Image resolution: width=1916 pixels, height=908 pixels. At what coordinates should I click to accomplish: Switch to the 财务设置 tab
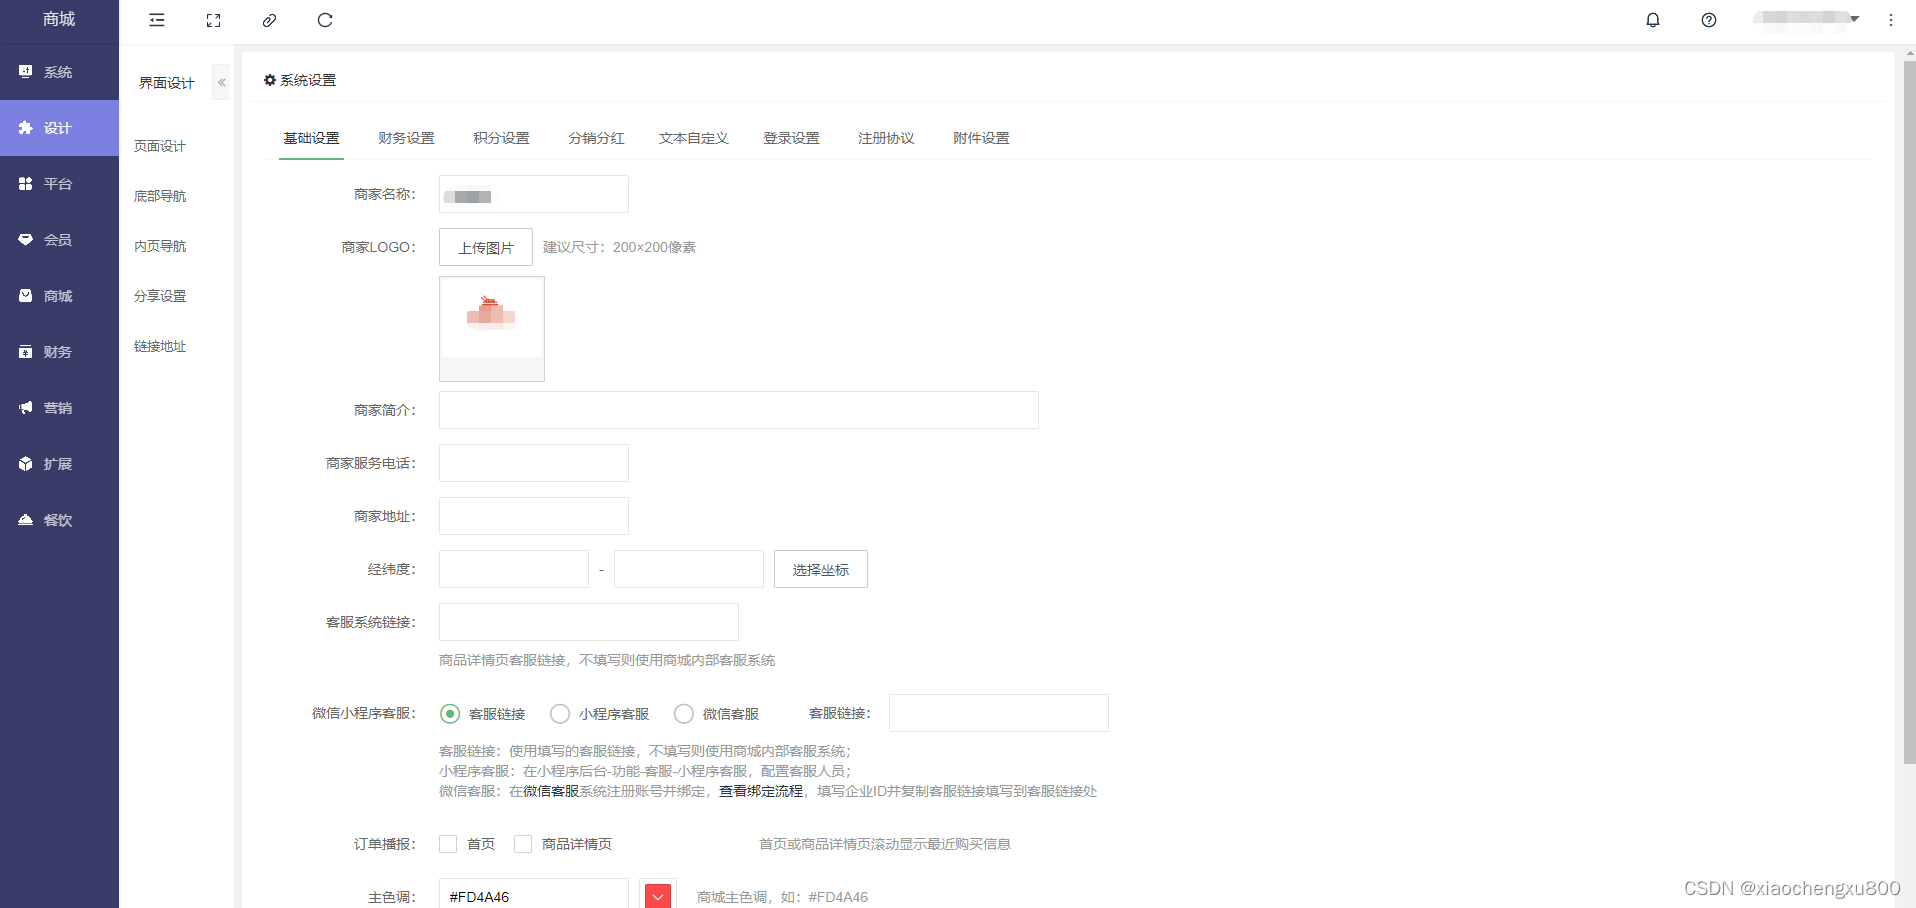[406, 138]
